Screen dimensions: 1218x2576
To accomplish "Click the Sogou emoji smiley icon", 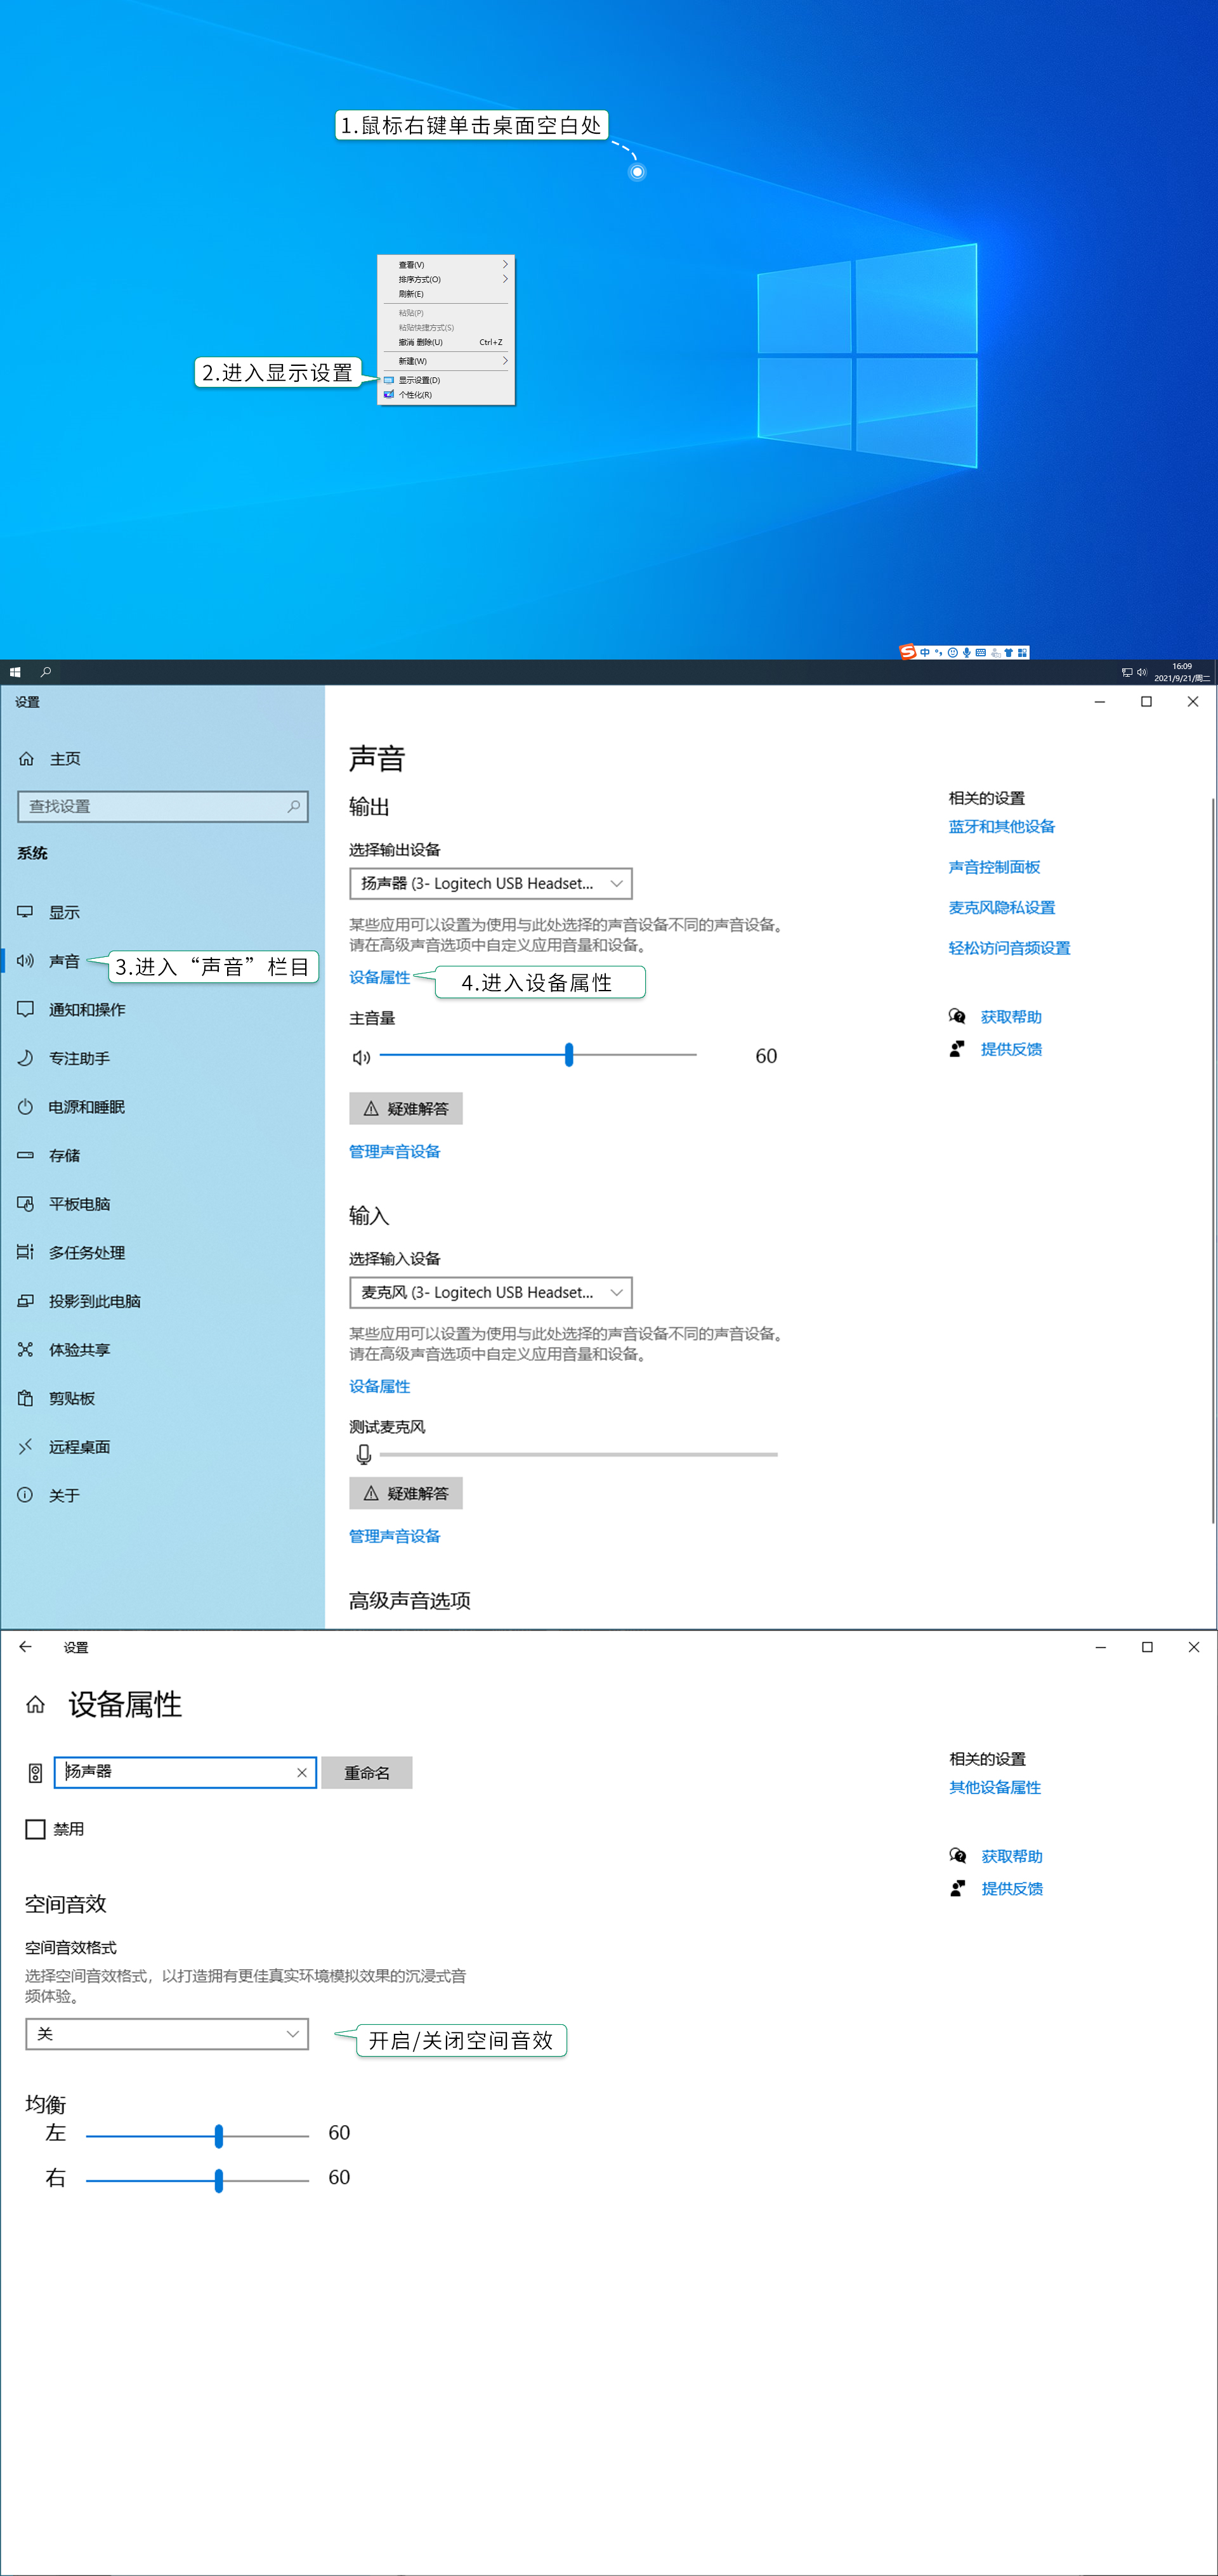I will [953, 652].
